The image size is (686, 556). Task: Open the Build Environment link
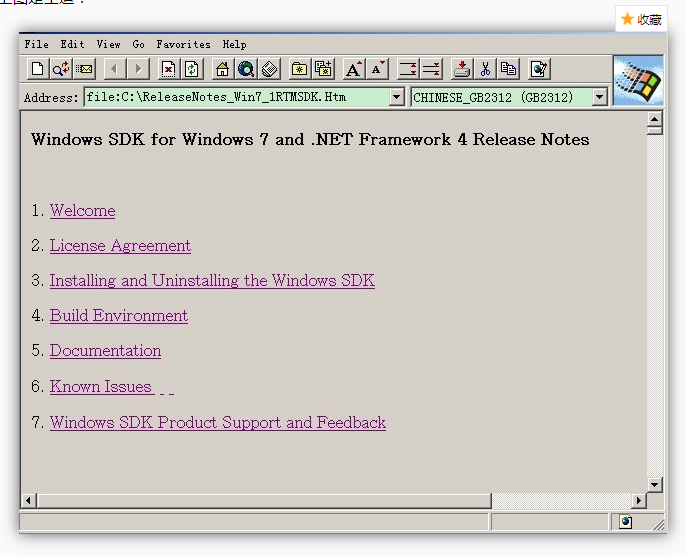tap(119, 315)
